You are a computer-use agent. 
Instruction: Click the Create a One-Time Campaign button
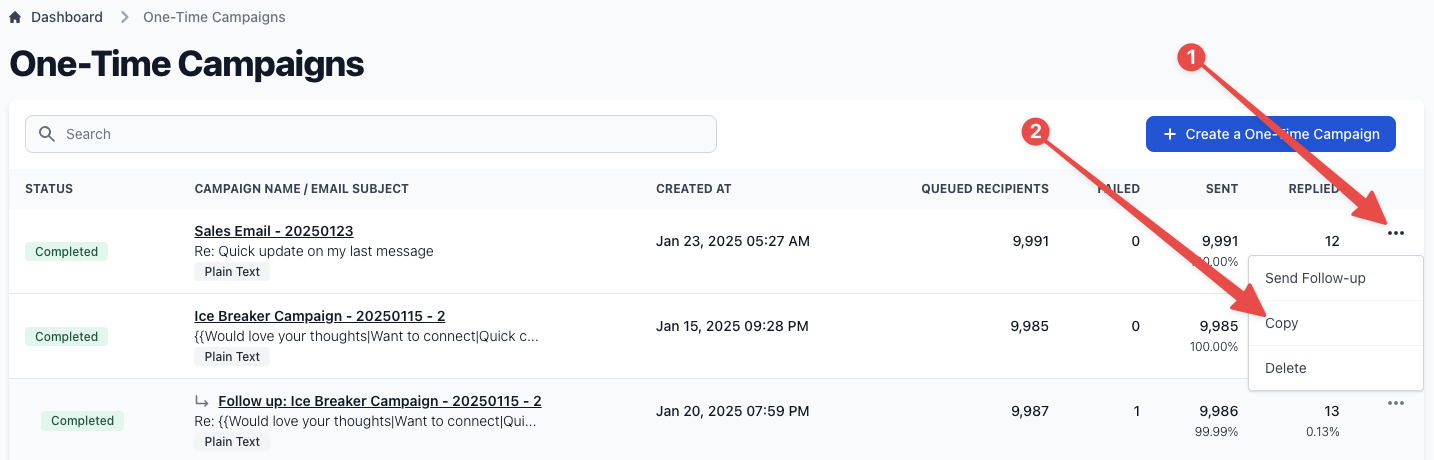pyautogui.click(x=1270, y=134)
